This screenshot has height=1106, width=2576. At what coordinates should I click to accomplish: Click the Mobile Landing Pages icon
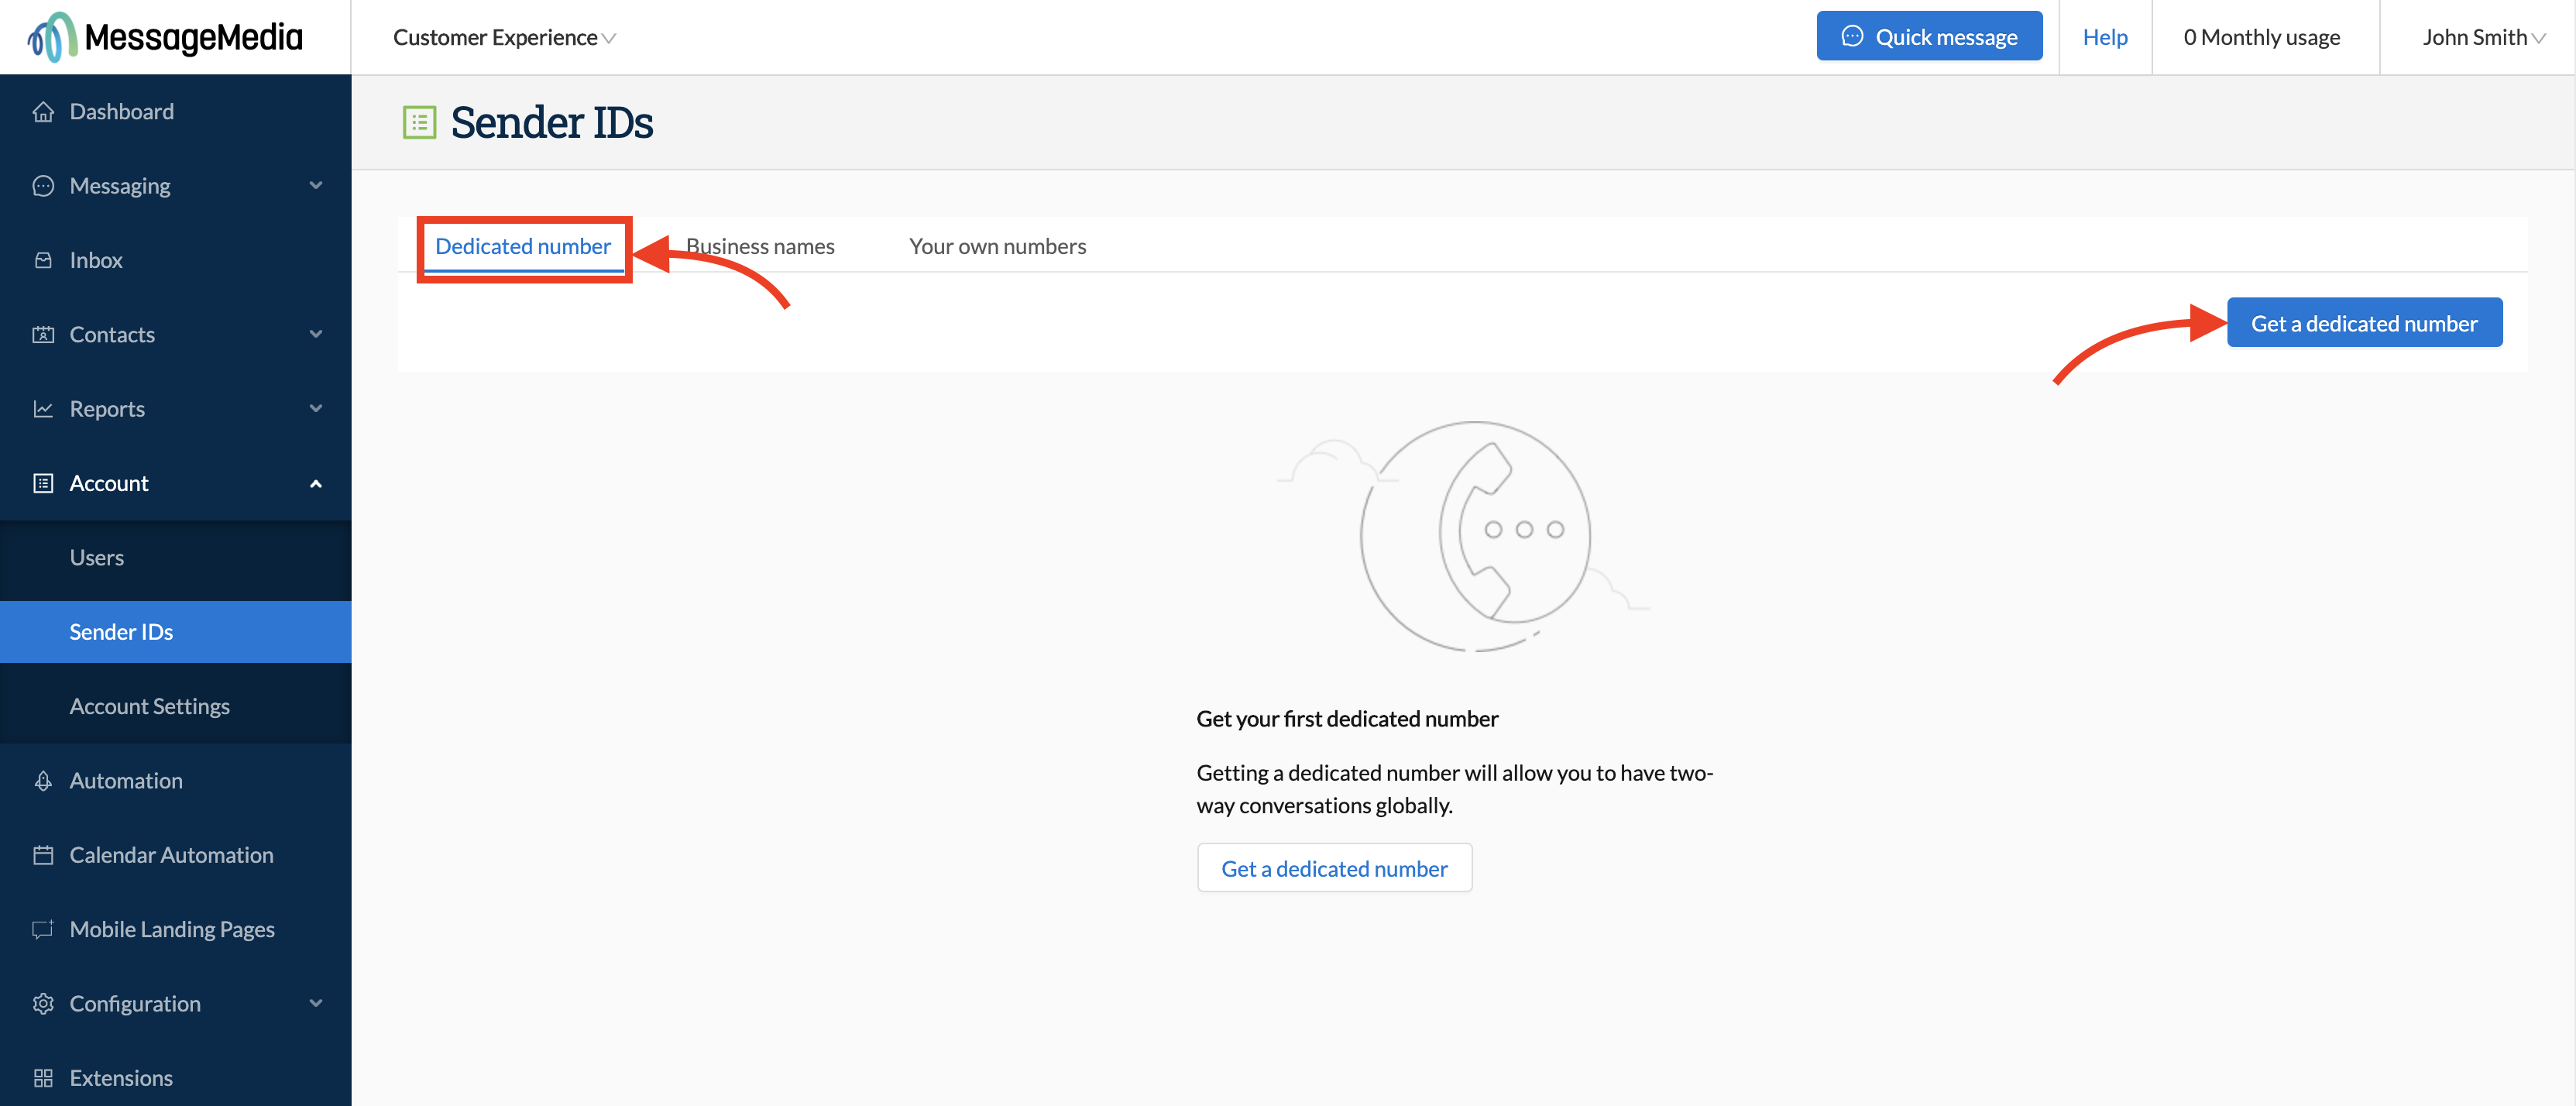coord(43,929)
